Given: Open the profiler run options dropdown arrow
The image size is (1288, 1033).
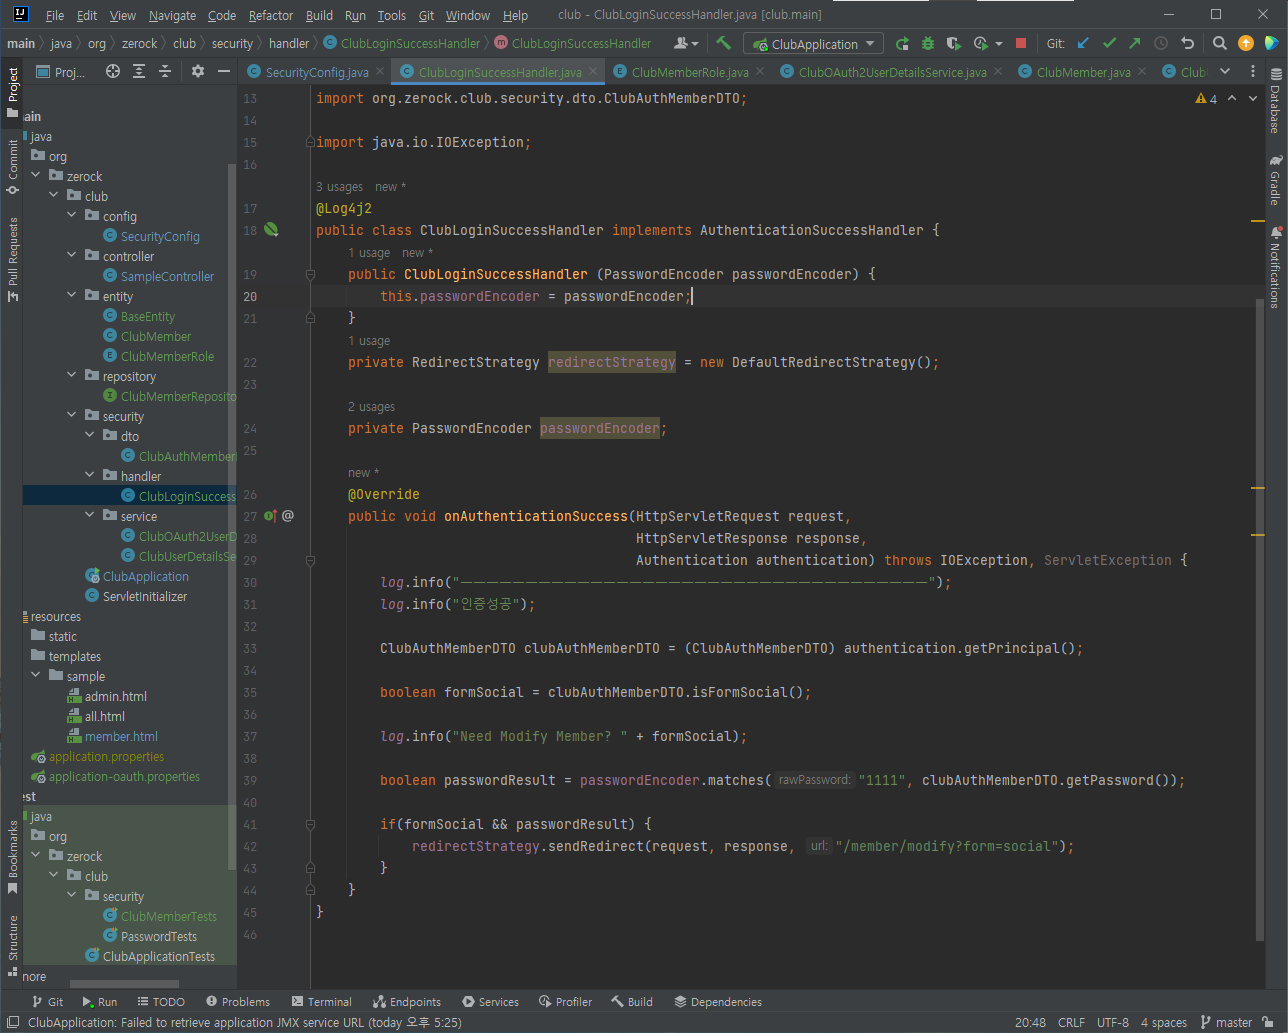Looking at the screenshot, I should click(999, 44).
